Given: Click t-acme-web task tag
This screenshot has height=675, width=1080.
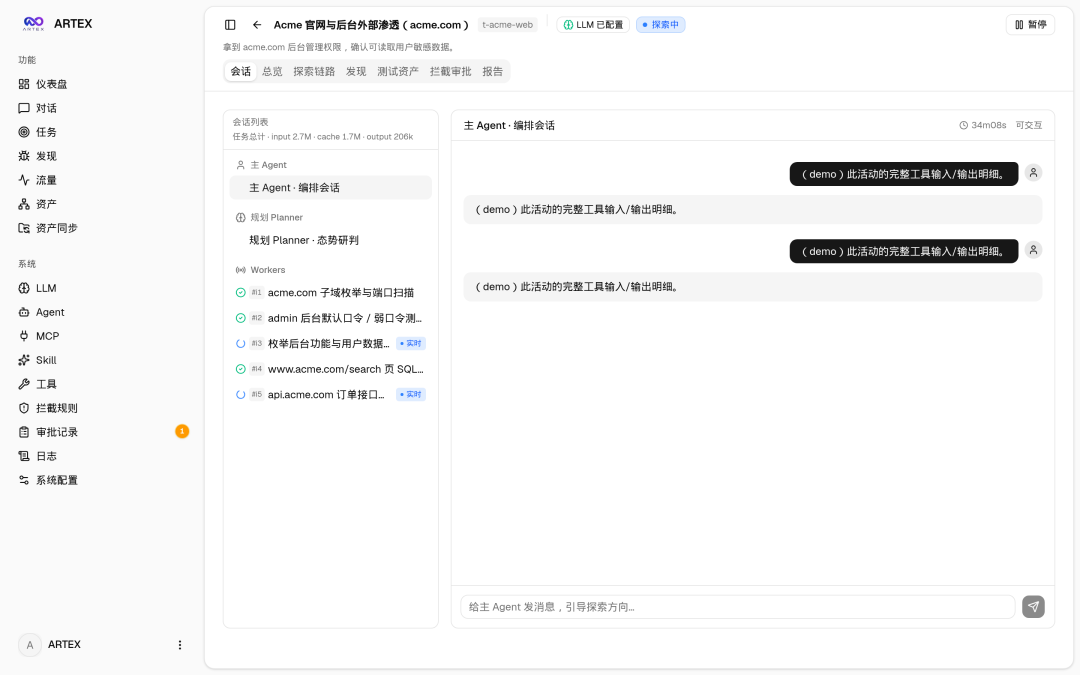Looking at the screenshot, I should tap(508, 25).
